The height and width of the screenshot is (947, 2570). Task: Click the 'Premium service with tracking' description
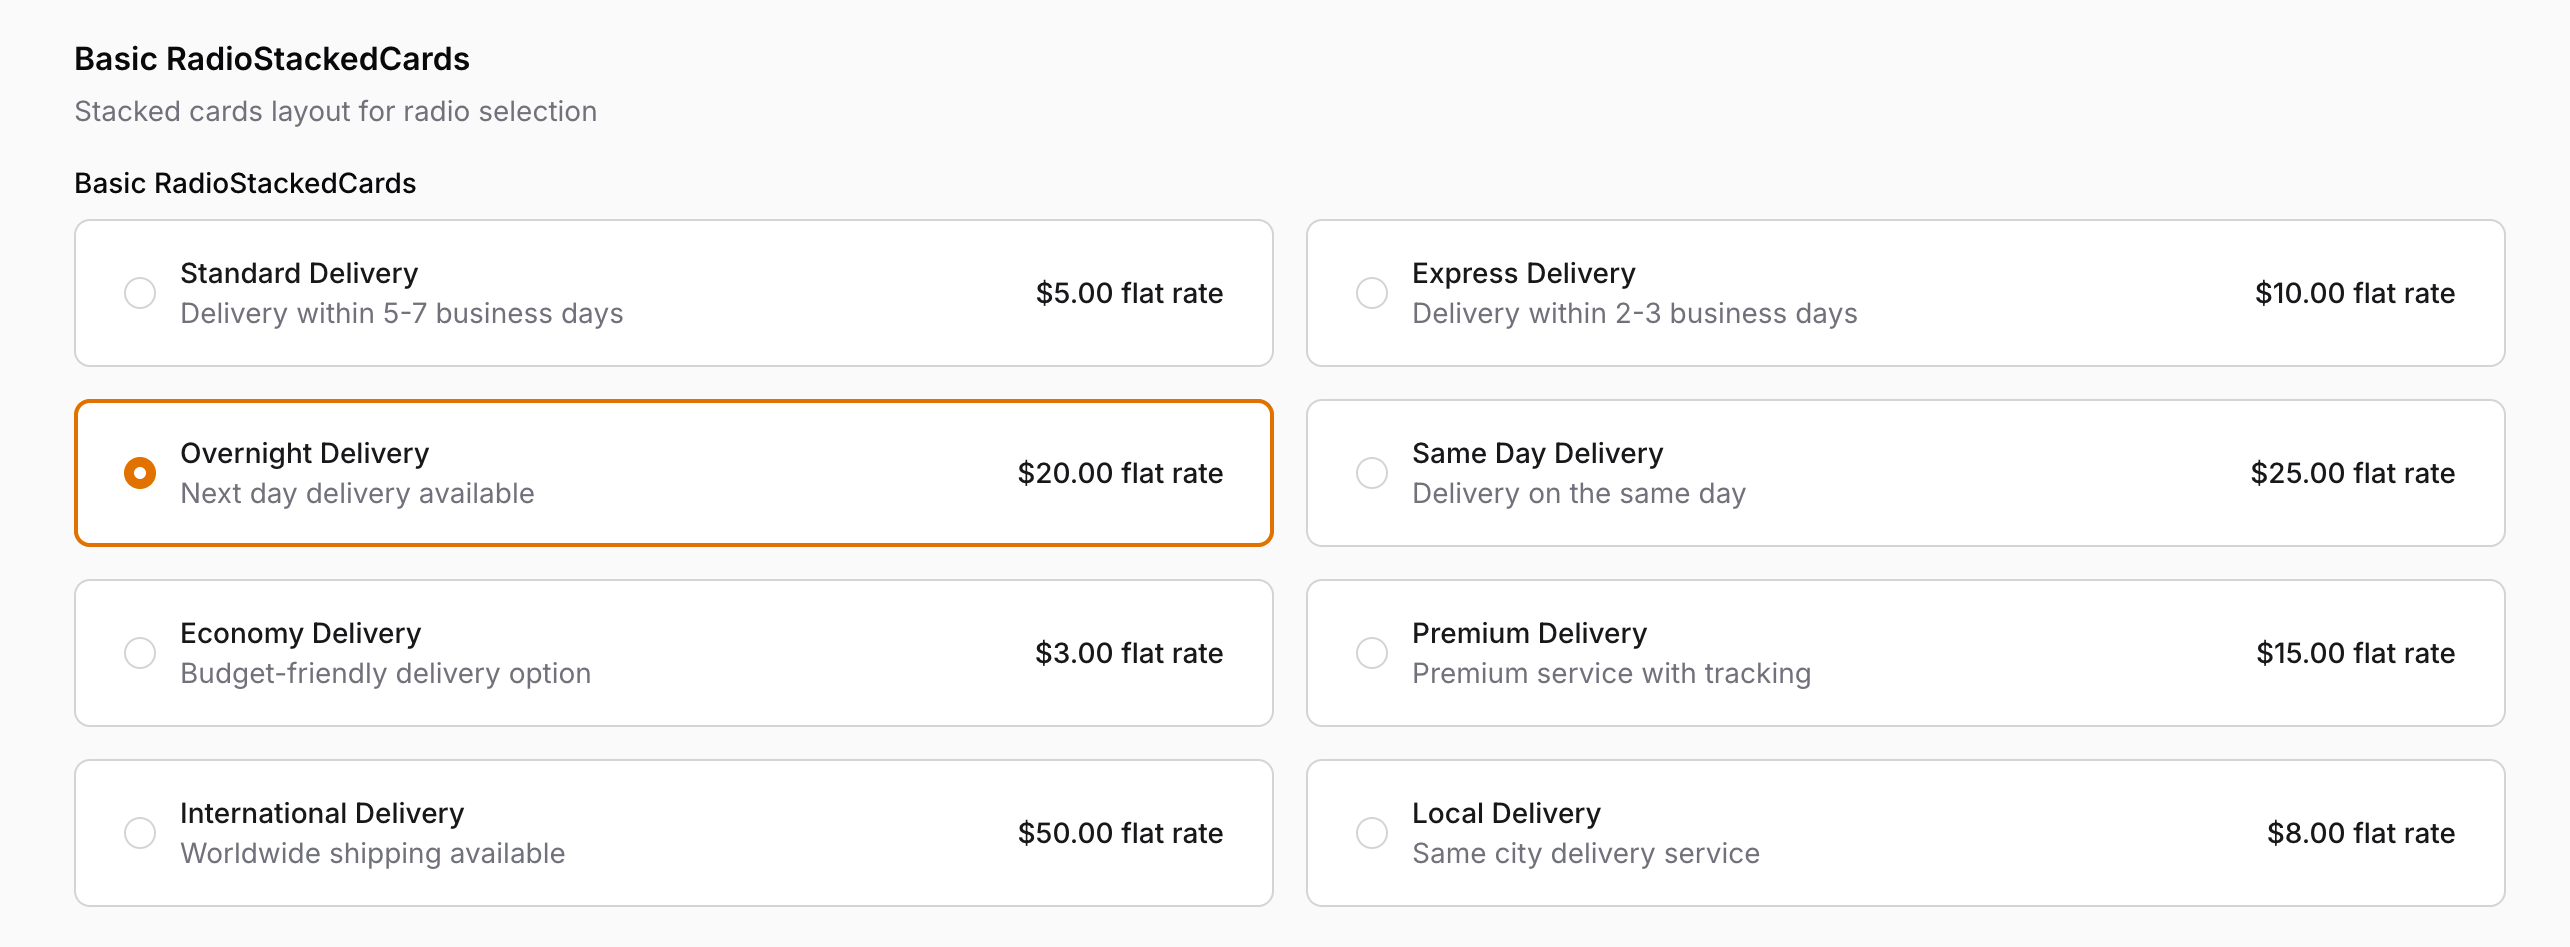coord(1611,674)
